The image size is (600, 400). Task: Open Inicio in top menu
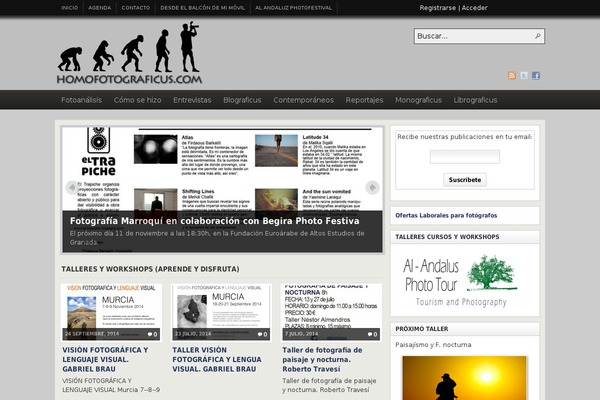[x=70, y=8]
